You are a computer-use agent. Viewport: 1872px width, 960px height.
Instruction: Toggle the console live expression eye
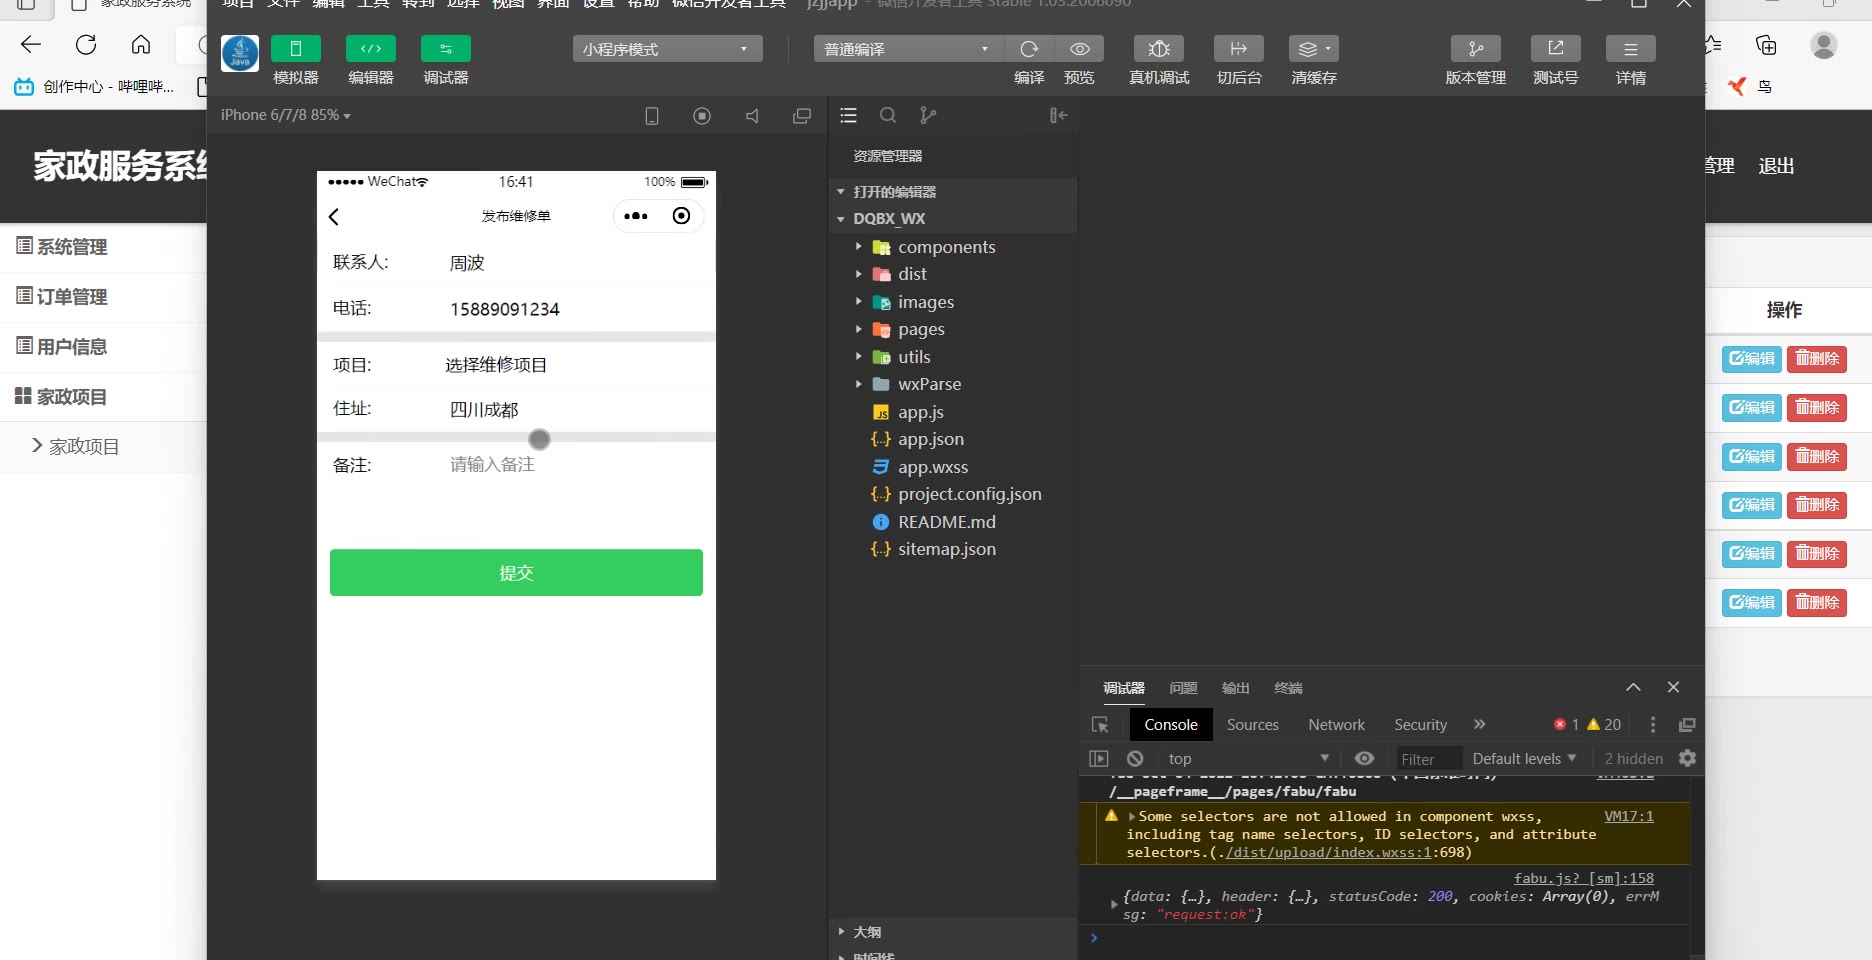coord(1364,759)
